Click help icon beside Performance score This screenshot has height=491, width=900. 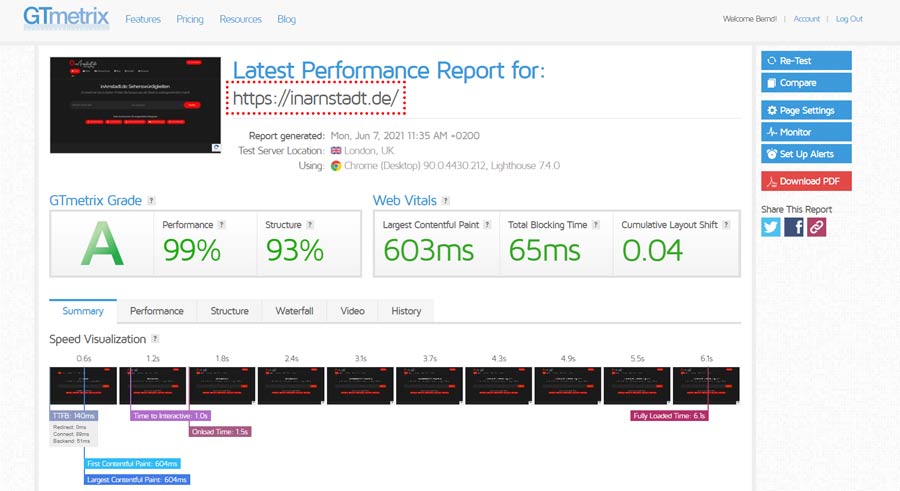(x=221, y=225)
